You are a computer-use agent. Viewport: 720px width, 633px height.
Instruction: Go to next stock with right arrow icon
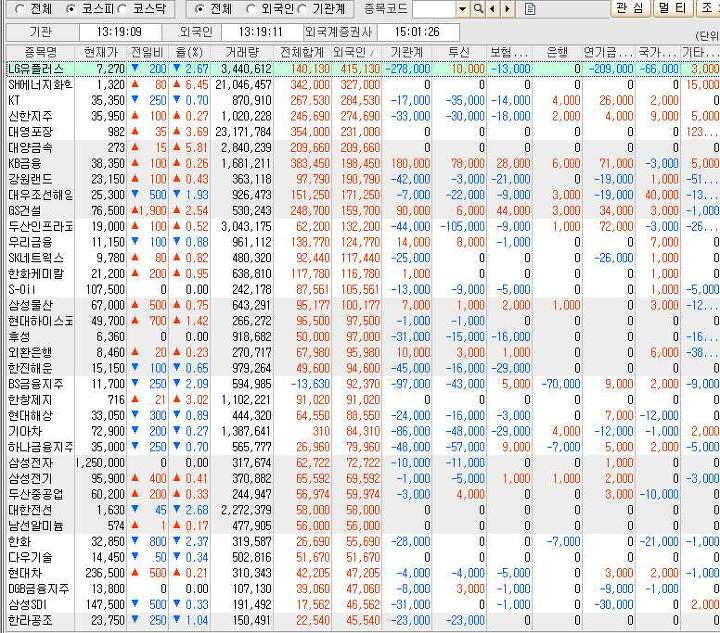pos(507,9)
